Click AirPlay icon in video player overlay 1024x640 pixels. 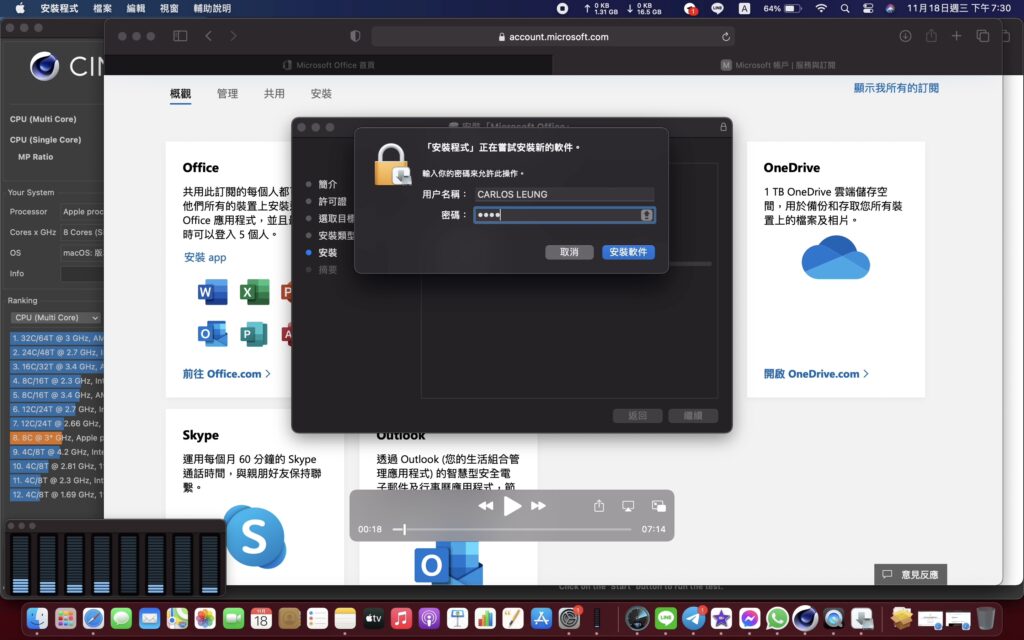pos(628,505)
